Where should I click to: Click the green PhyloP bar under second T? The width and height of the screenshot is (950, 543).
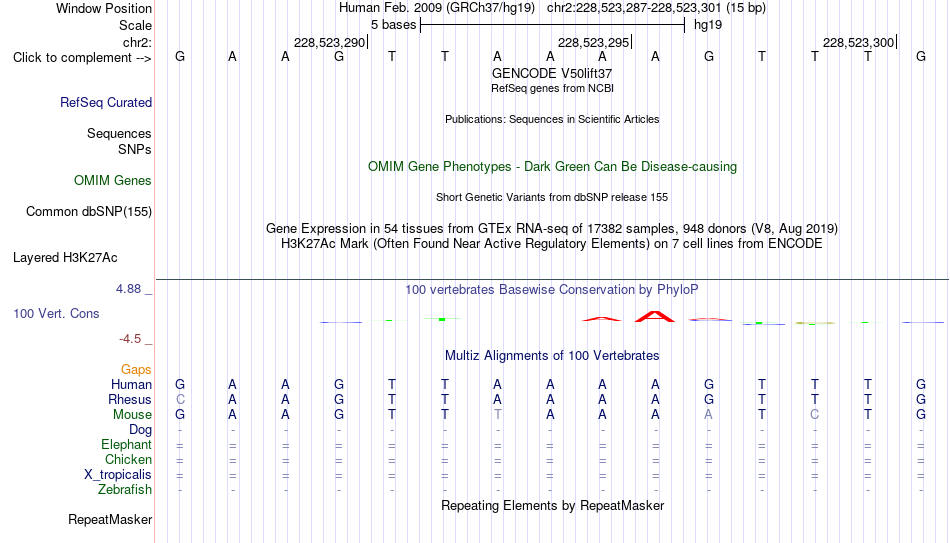point(442,319)
